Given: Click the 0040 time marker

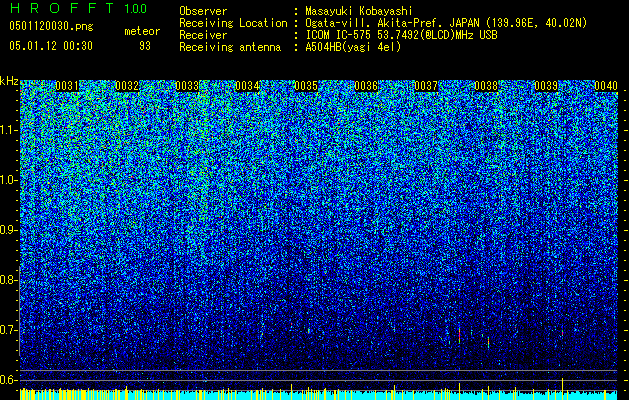Looking at the screenshot, I should 606,86.
